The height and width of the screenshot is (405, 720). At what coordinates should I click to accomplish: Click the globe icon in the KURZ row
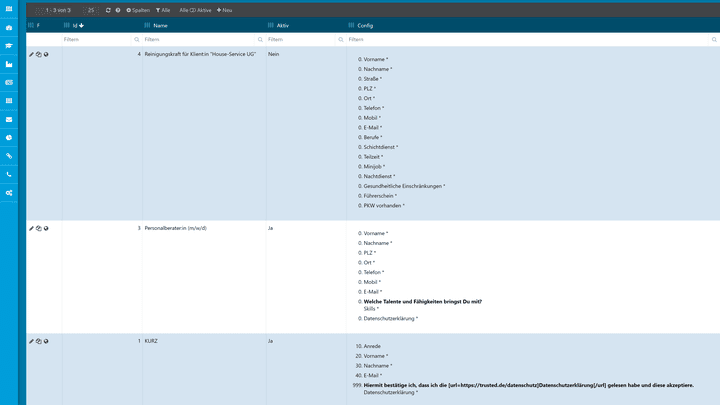click(46, 341)
